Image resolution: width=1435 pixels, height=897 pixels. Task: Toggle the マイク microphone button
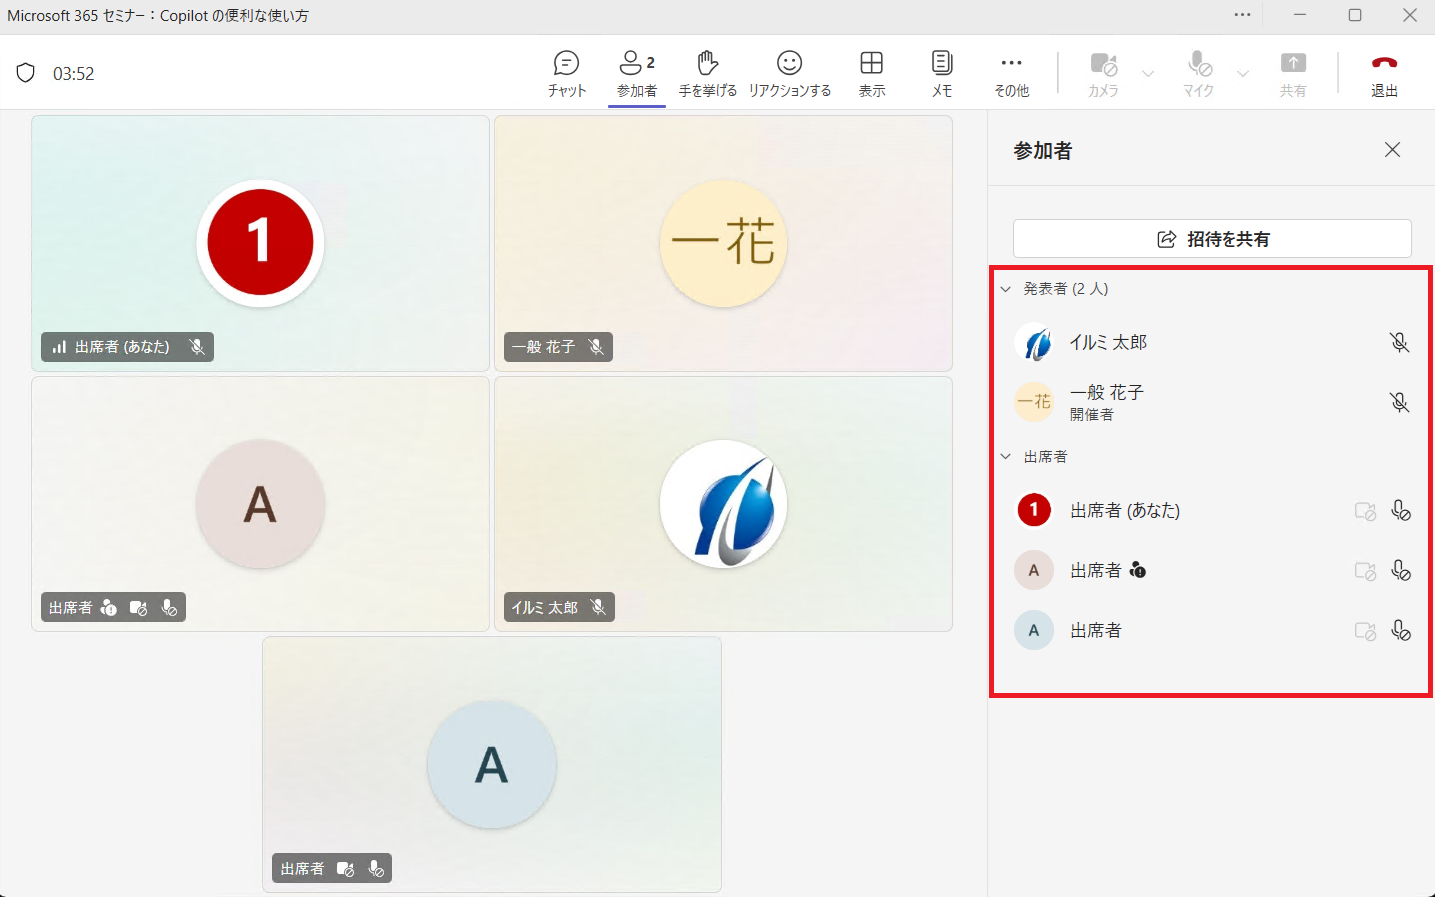pos(1198,74)
